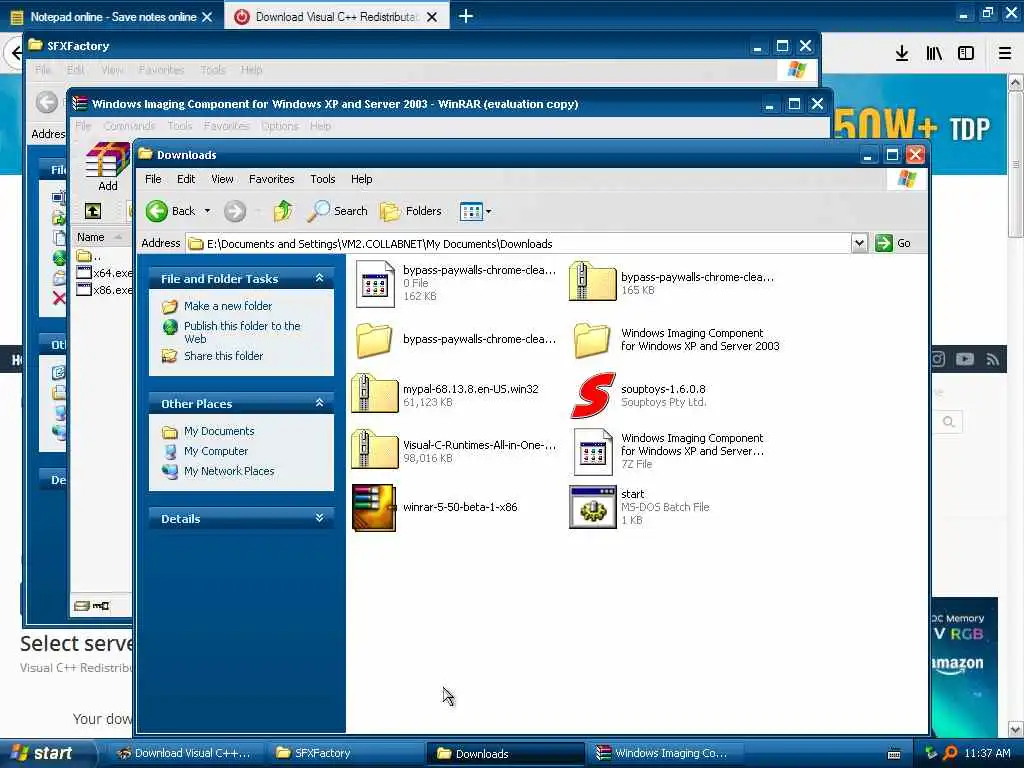The height and width of the screenshot is (768, 1024).
Task: Click the Back arrow in Downloads window
Action: point(157,211)
